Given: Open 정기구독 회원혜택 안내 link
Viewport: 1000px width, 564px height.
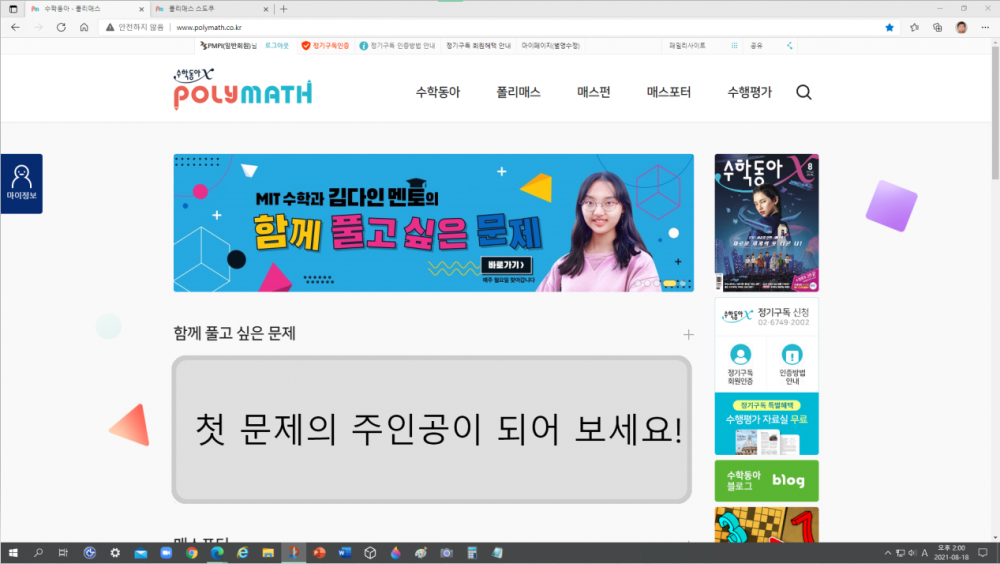Looking at the screenshot, I should (478, 45).
